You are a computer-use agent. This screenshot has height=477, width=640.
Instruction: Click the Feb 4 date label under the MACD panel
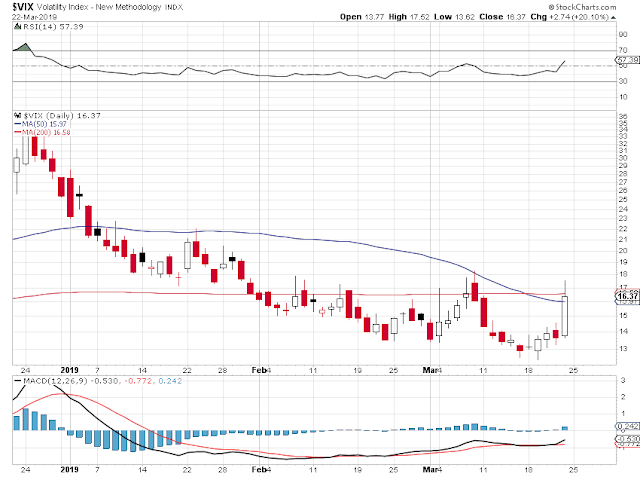pos(261,470)
